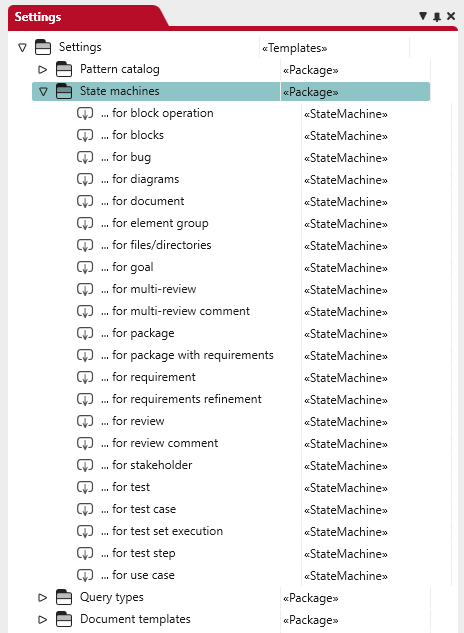The image size is (464, 633).
Task: Click the Pattern catalog package icon
Action: (64, 69)
